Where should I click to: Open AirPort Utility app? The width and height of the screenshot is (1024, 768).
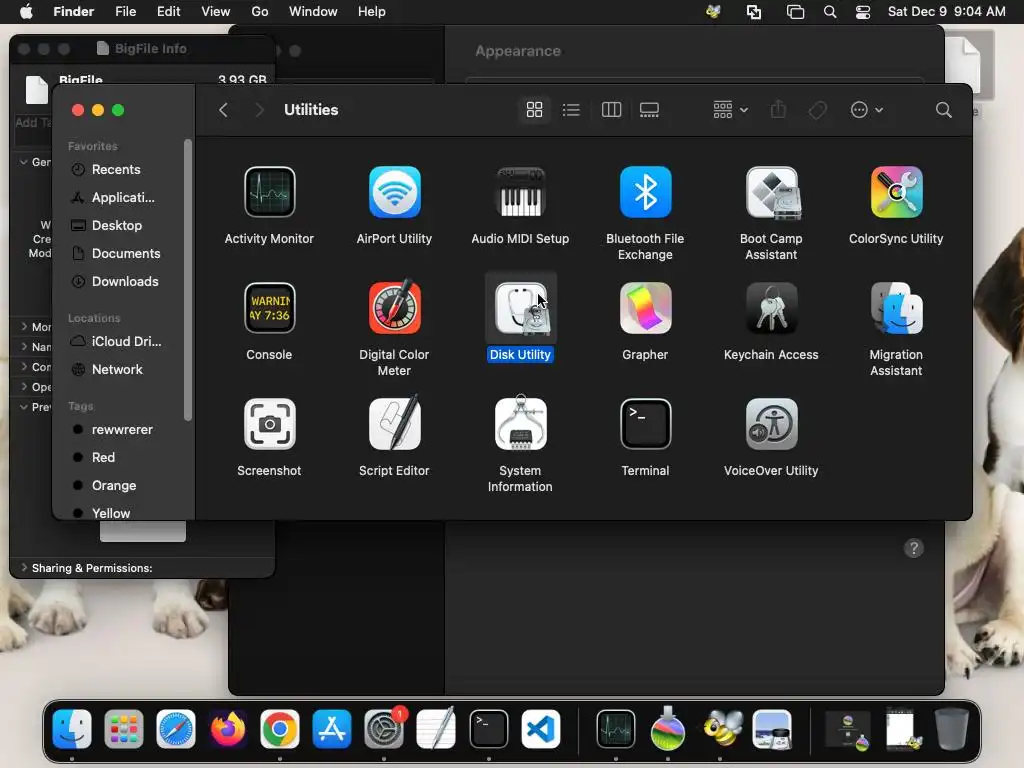[394, 192]
